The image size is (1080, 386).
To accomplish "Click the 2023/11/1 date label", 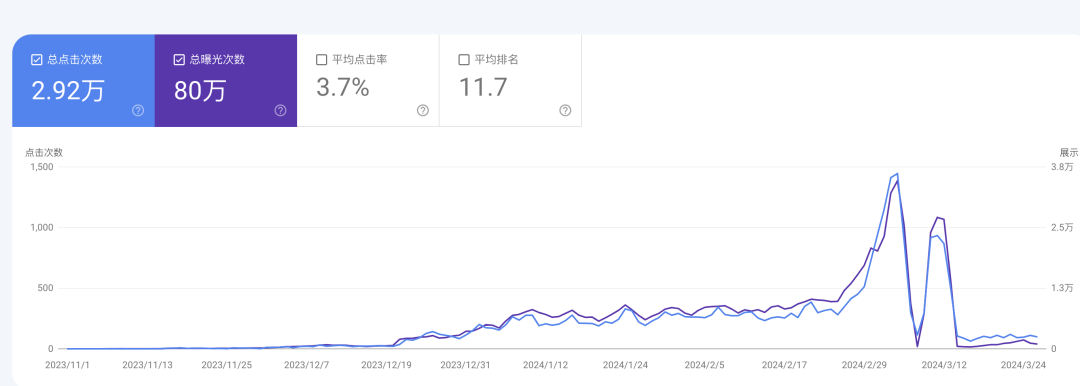I will pos(67,364).
